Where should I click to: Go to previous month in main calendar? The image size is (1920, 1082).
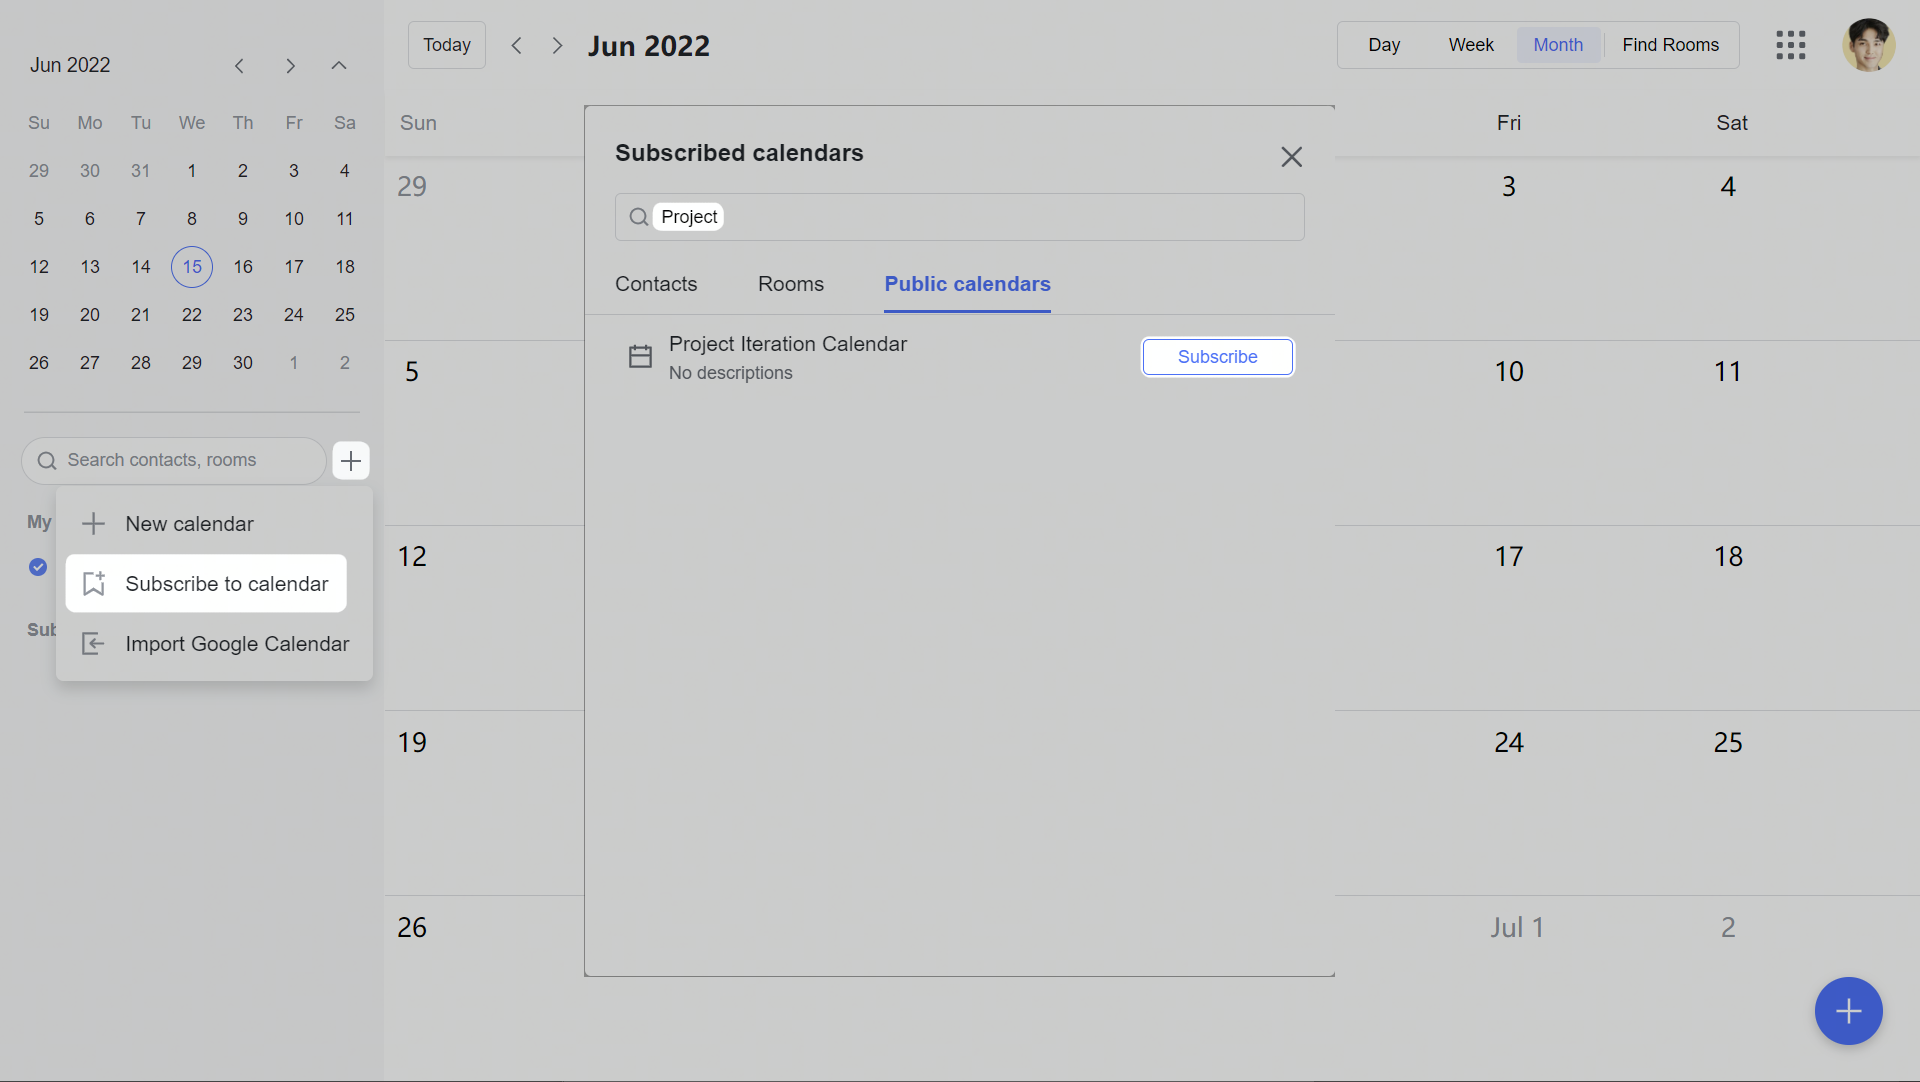point(517,46)
